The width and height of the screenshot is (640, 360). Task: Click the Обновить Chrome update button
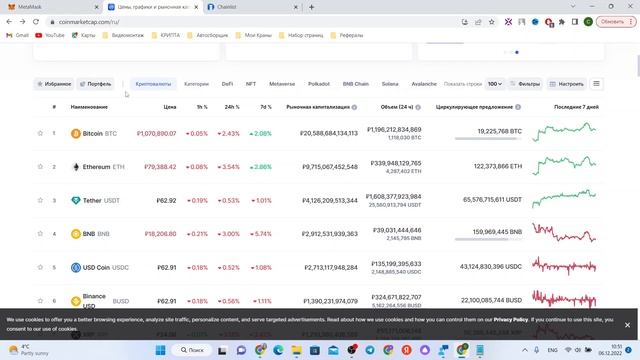[612, 22]
